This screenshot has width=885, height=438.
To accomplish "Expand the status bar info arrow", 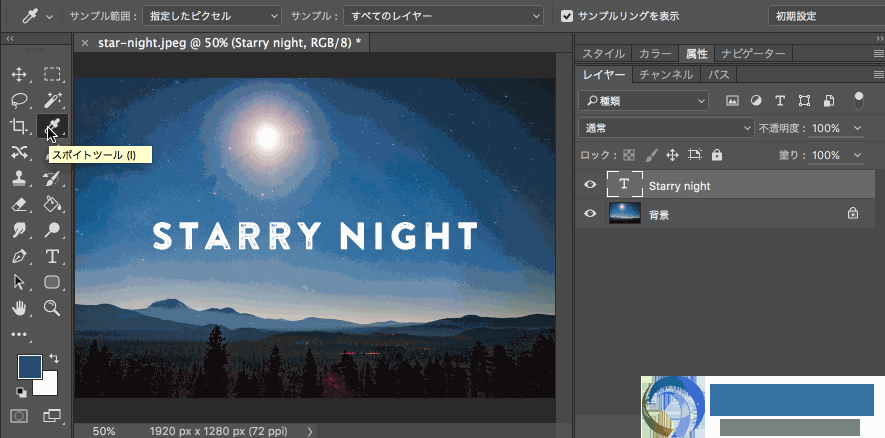I will 310,431.
